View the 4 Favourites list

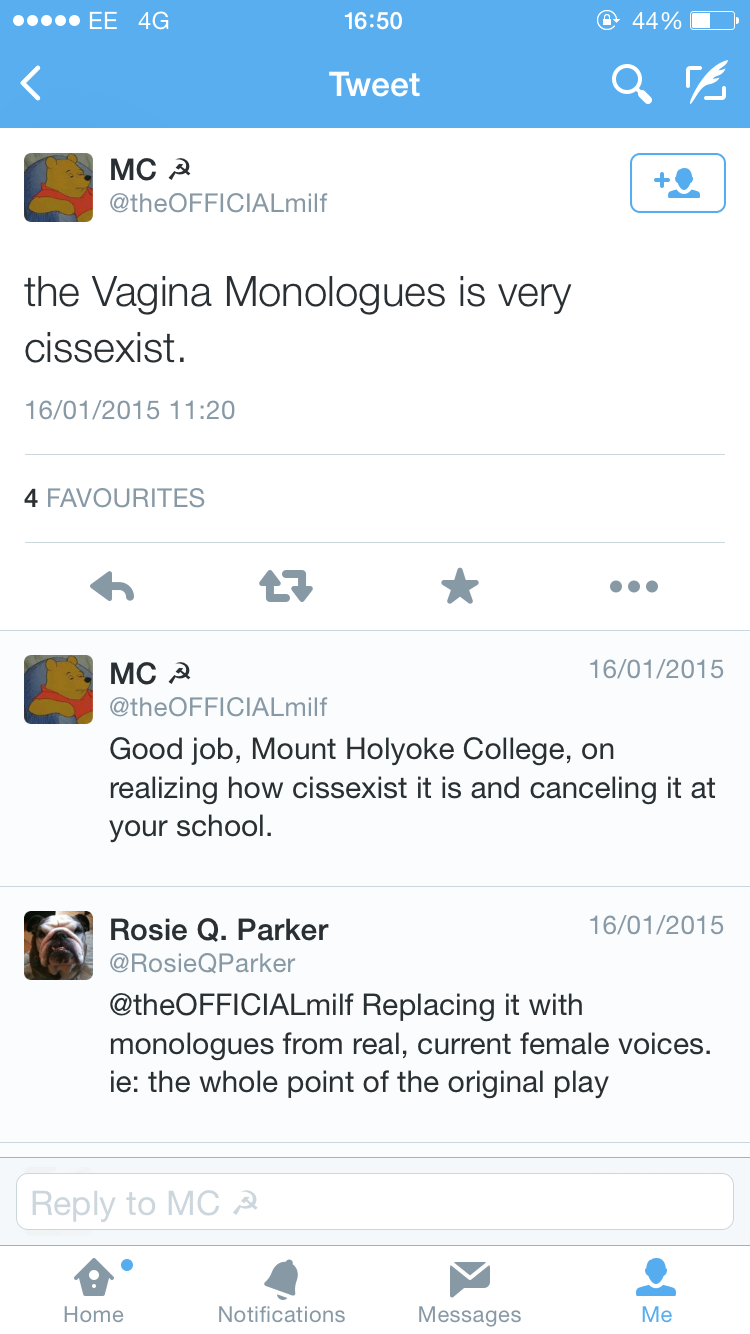(114, 498)
